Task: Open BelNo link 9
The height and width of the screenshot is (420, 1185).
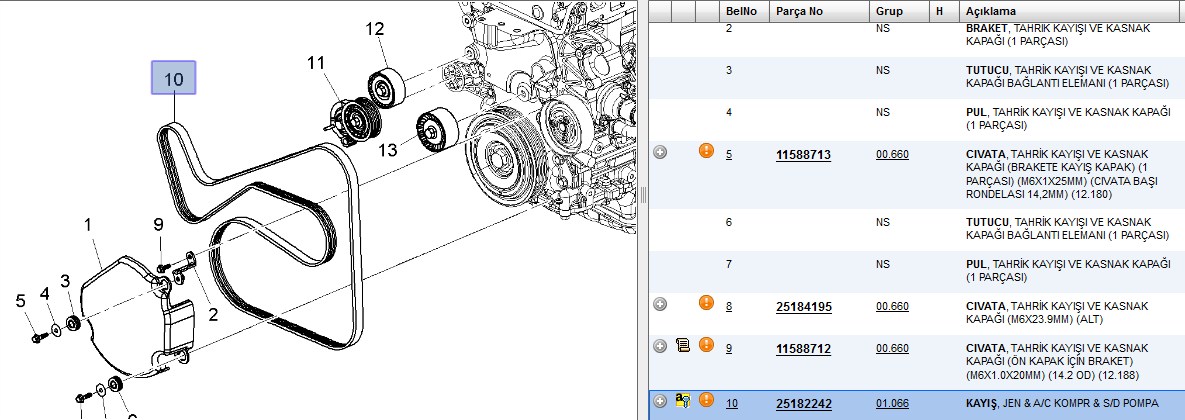Action: pyautogui.click(x=729, y=348)
